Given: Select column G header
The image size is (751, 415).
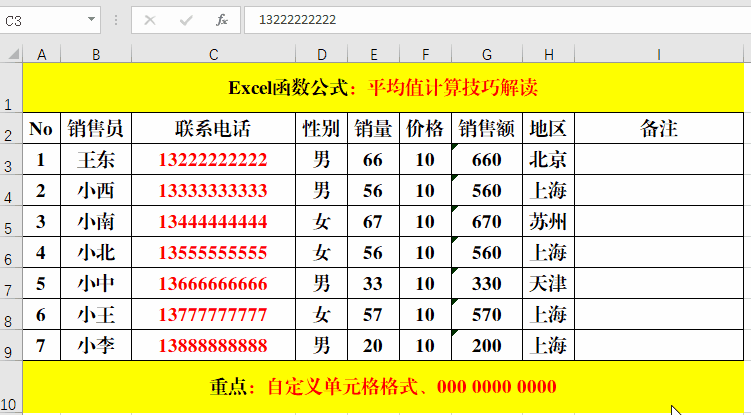Looking at the screenshot, I should pyautogui.click(x=487, y=54).
